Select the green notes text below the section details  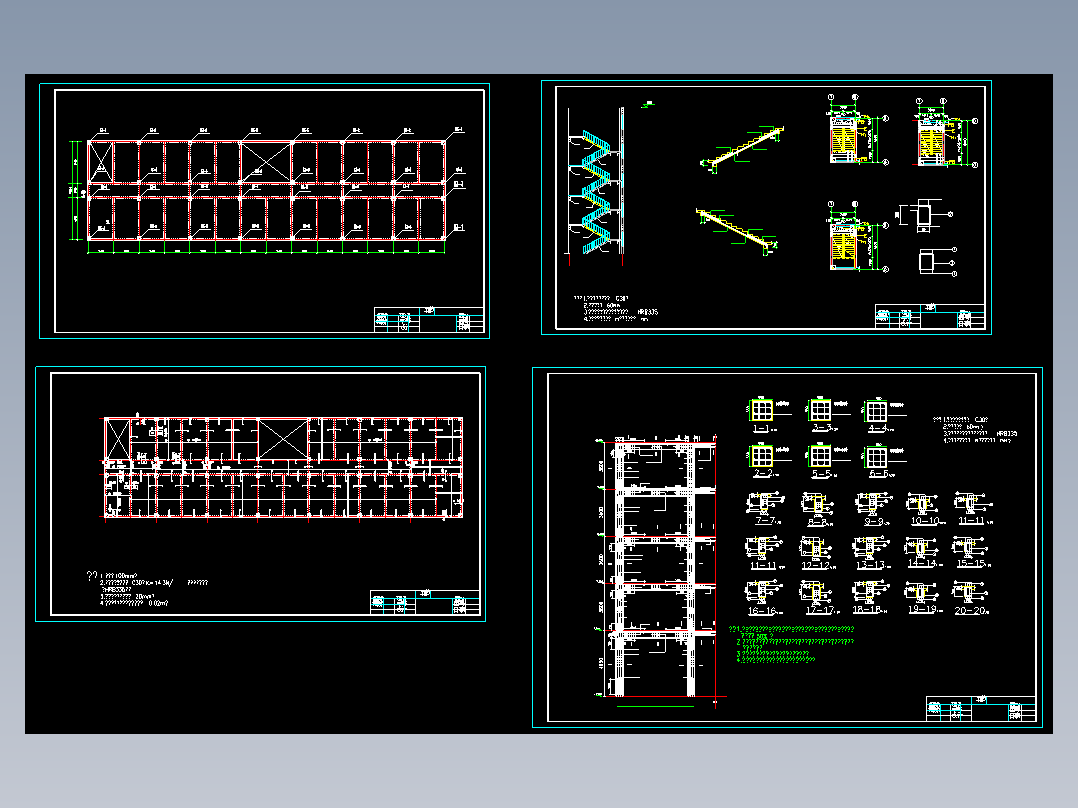click(x=791, y=644)
